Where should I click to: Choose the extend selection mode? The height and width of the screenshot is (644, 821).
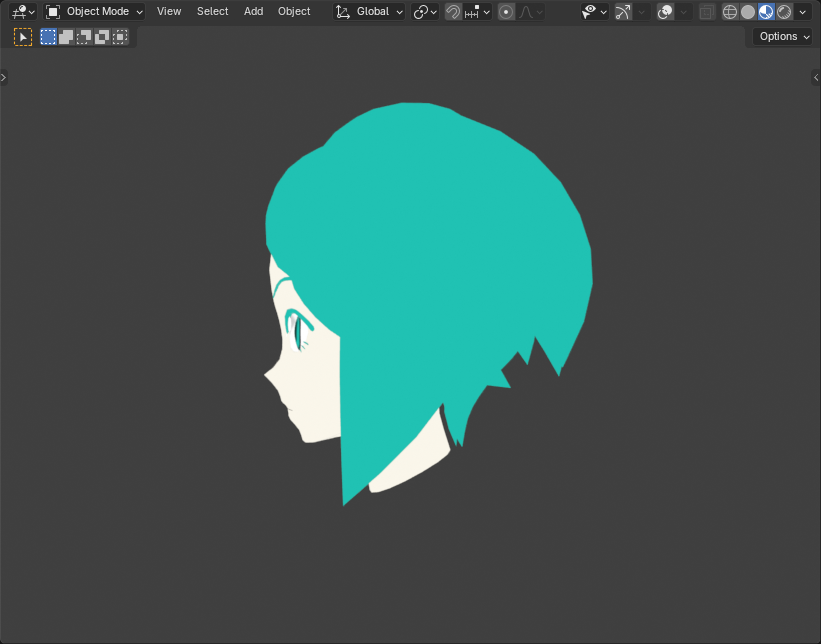coord(66,37)
